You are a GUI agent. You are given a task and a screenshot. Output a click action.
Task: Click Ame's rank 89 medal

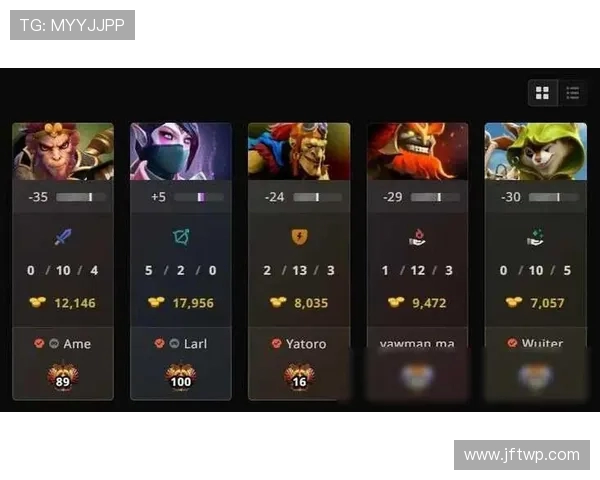point(63,377)
